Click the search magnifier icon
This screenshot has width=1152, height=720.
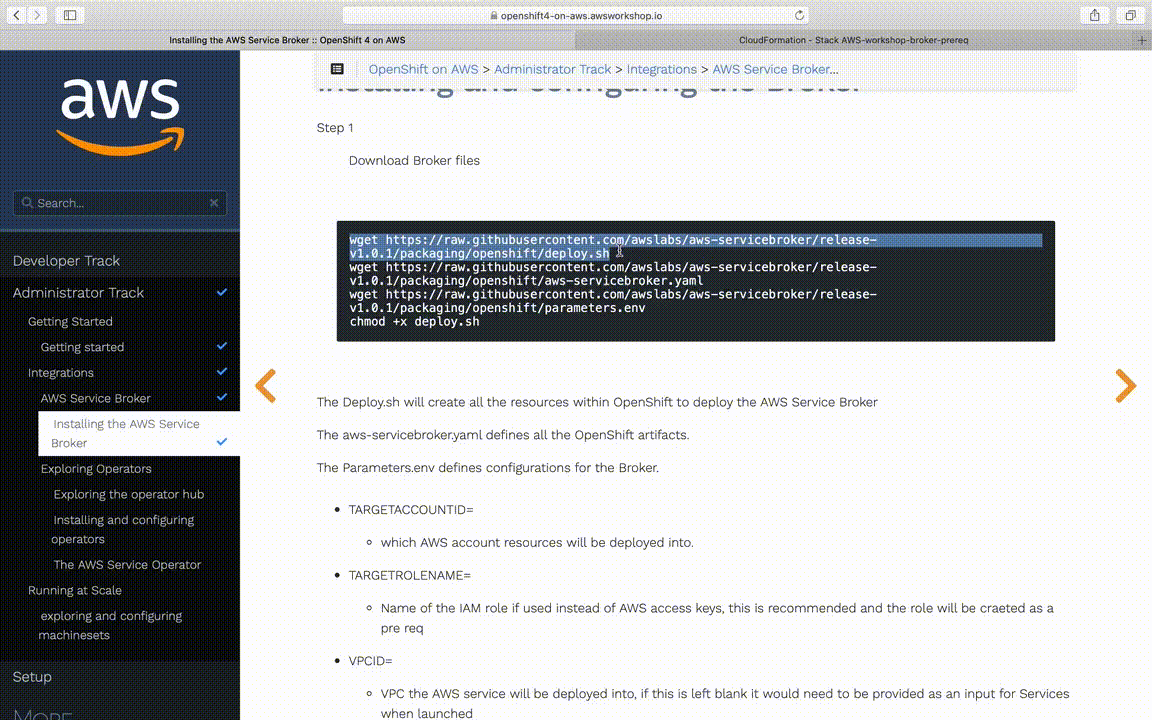(x=27, y=203)
